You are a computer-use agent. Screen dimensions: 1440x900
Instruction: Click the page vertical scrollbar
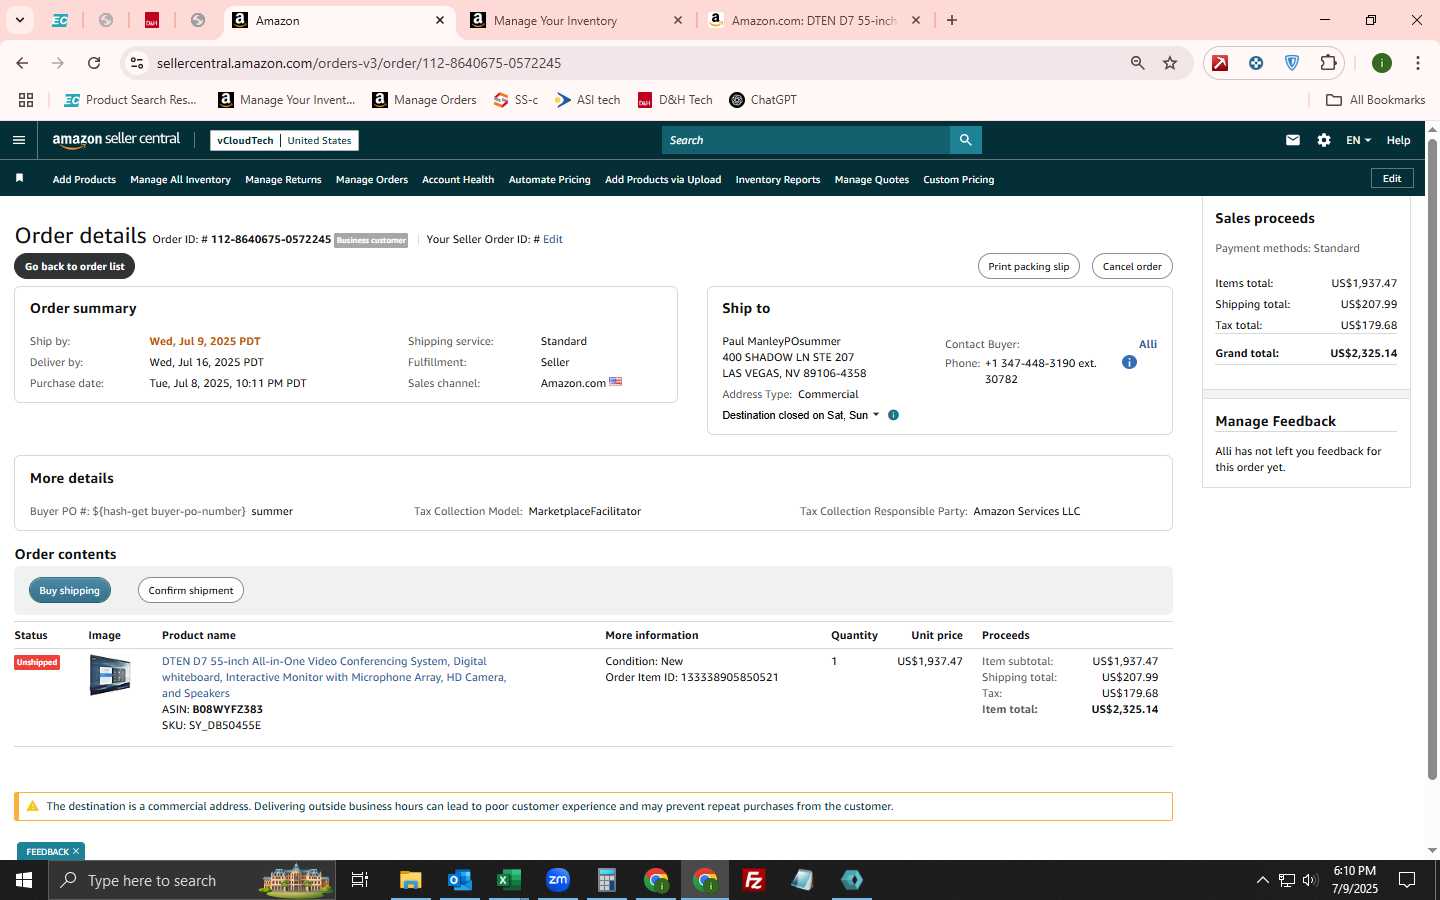pos(1432,460)
